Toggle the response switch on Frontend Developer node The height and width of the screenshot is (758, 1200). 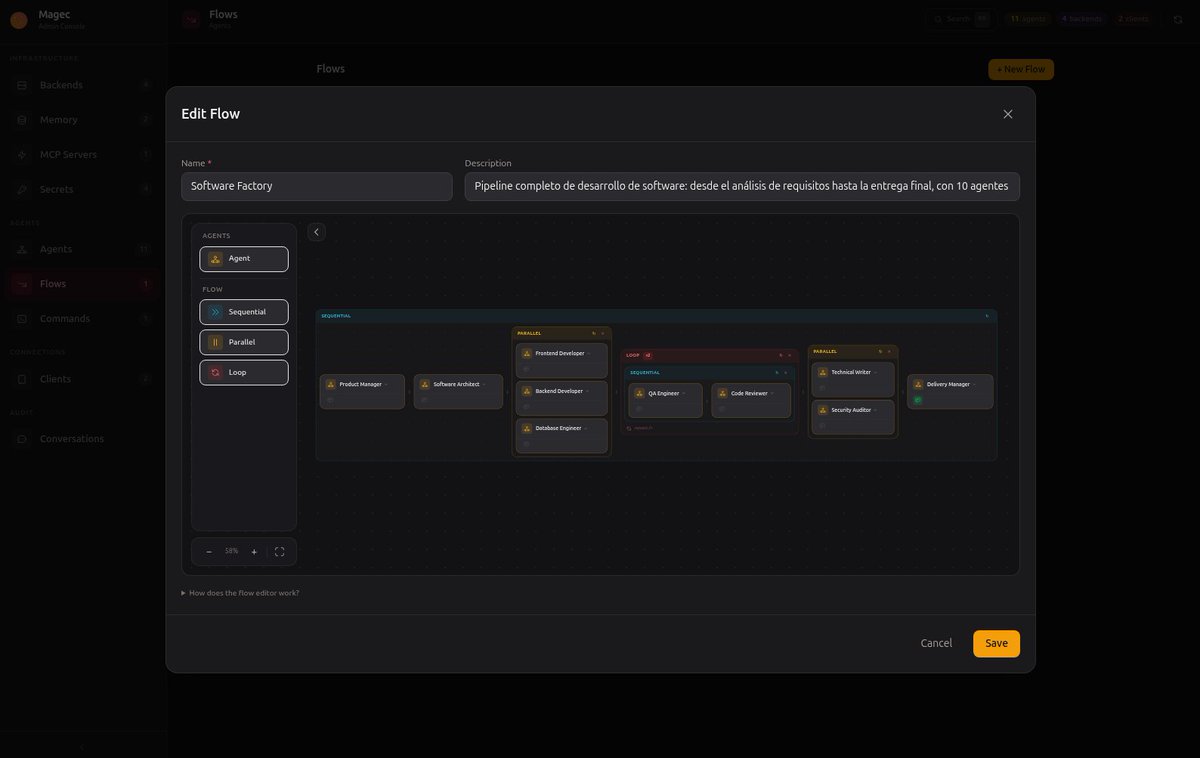point(526,369)
